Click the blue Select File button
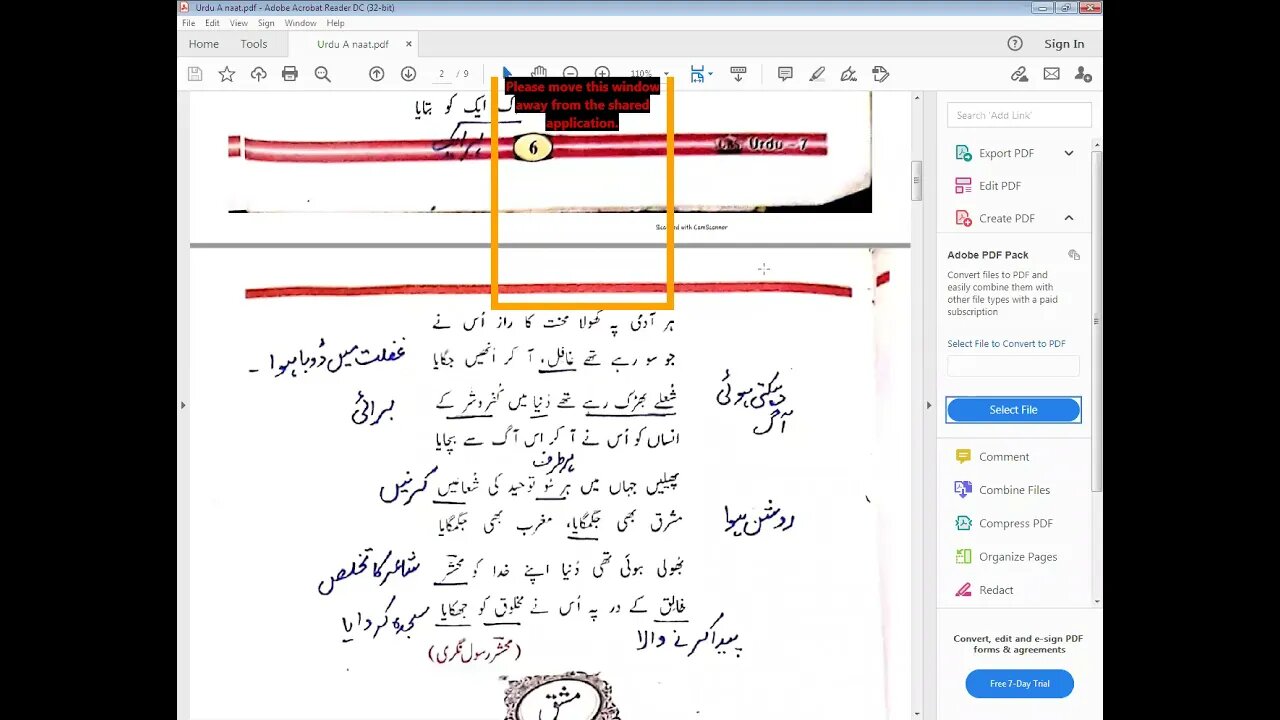This screenshot has height=720, width=1280. (x=1013, y=410)
